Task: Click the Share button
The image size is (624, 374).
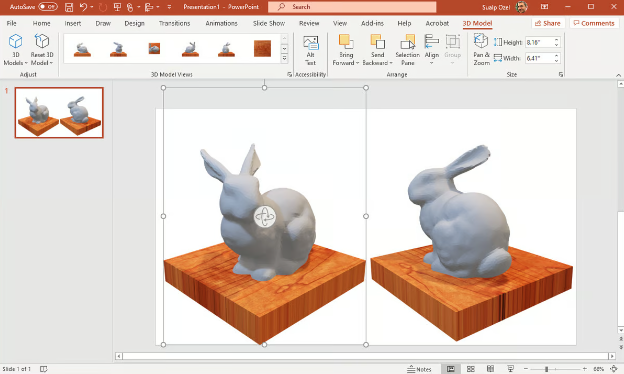Action: tap(548, 23)
